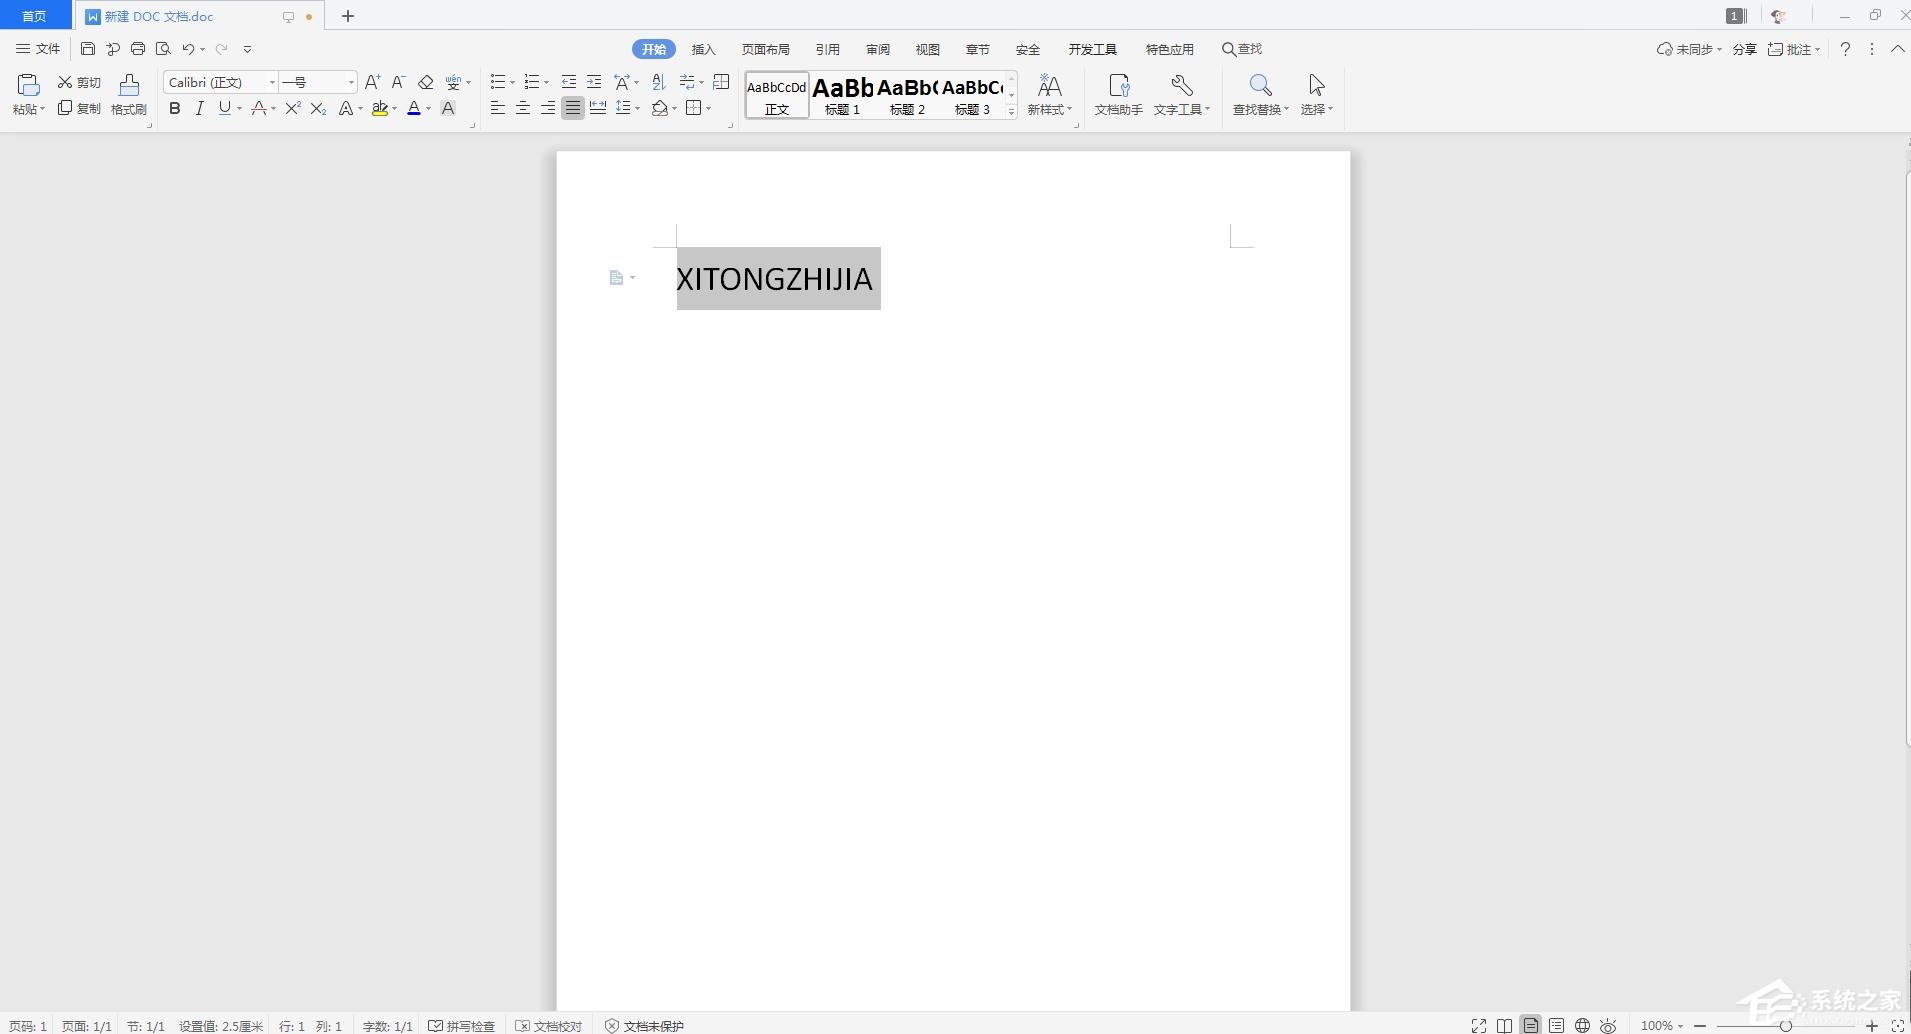Toggle bold formatting
Image resolution: width=1911 pixels, height=1034 pixels.
tap(175, 108)
